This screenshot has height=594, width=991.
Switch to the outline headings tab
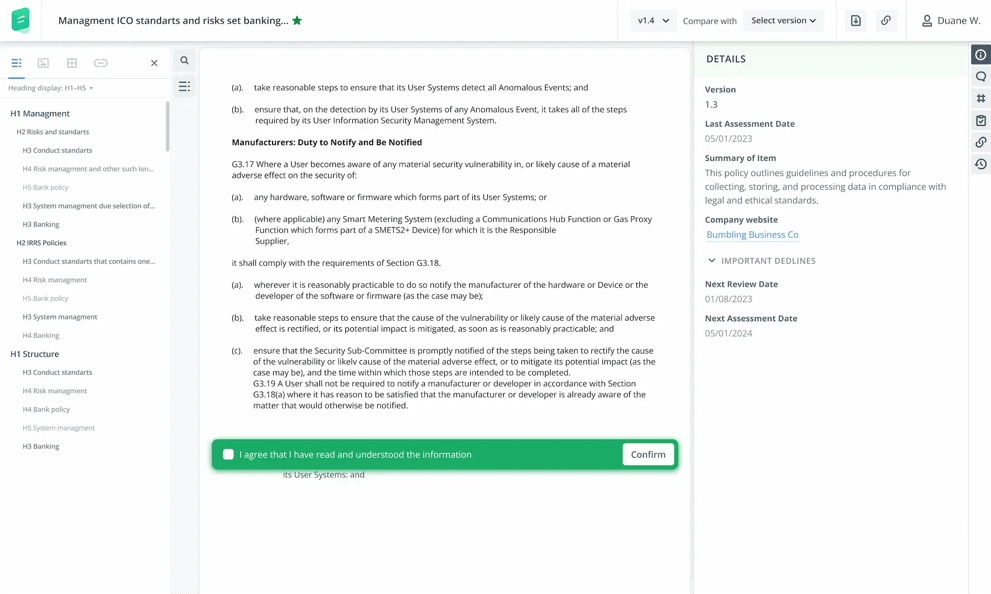[16, 63]
